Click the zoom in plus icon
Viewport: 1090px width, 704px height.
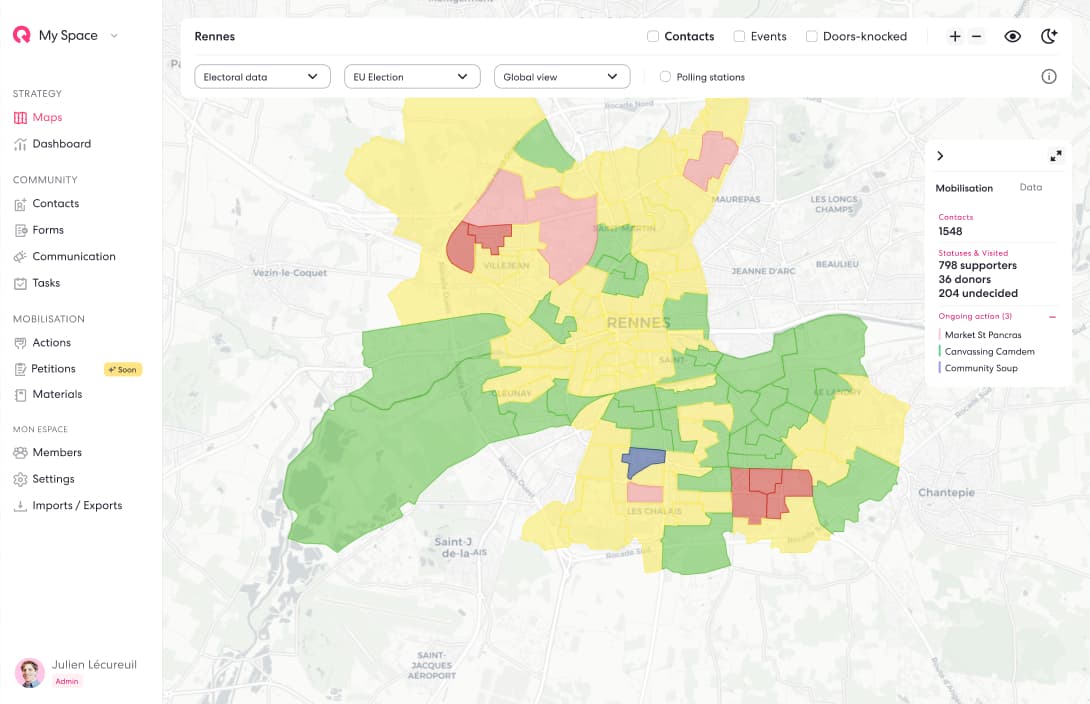pos(955,36)
